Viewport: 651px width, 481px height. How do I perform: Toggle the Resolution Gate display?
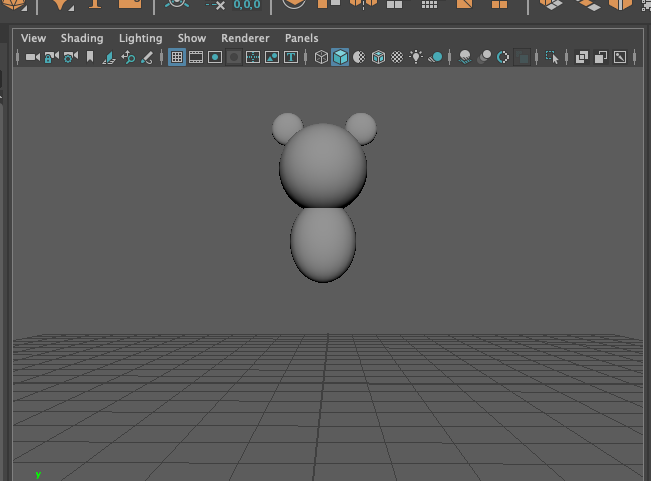click(x=215, y=57)
